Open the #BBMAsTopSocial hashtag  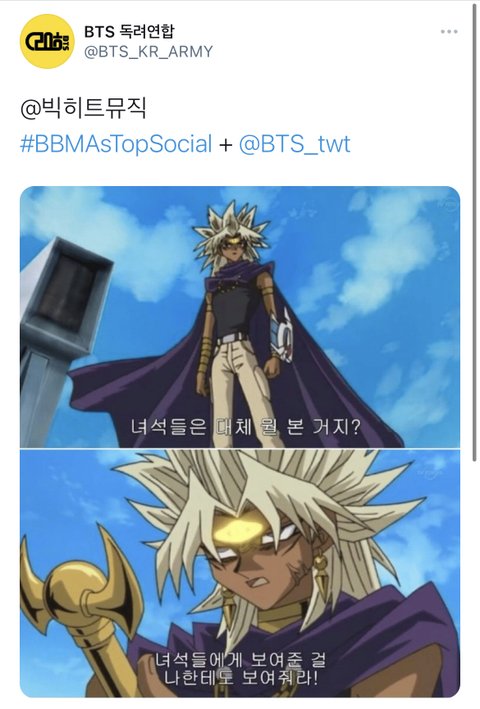coord(116,144)
